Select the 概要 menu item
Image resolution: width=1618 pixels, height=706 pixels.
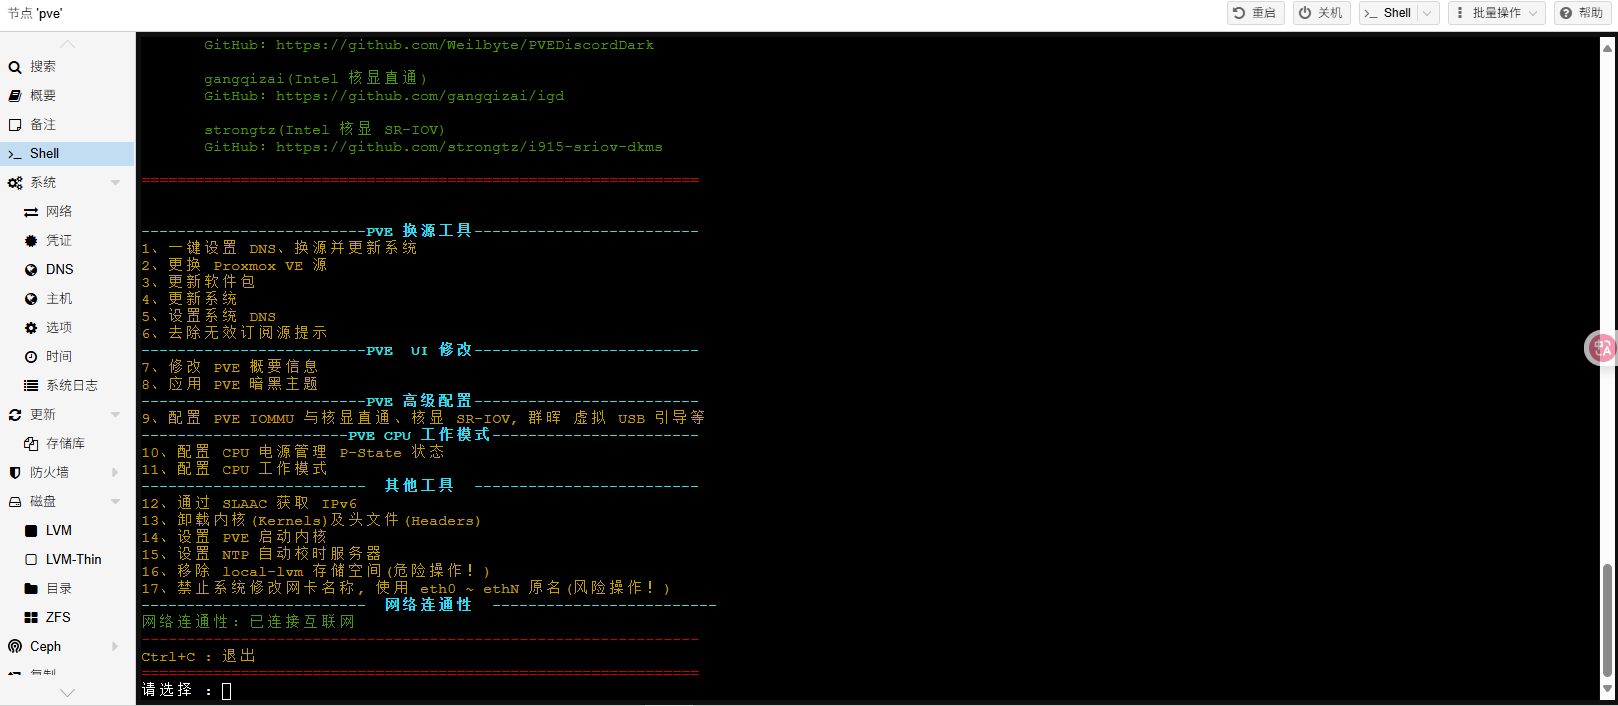(x=67, y=96)
